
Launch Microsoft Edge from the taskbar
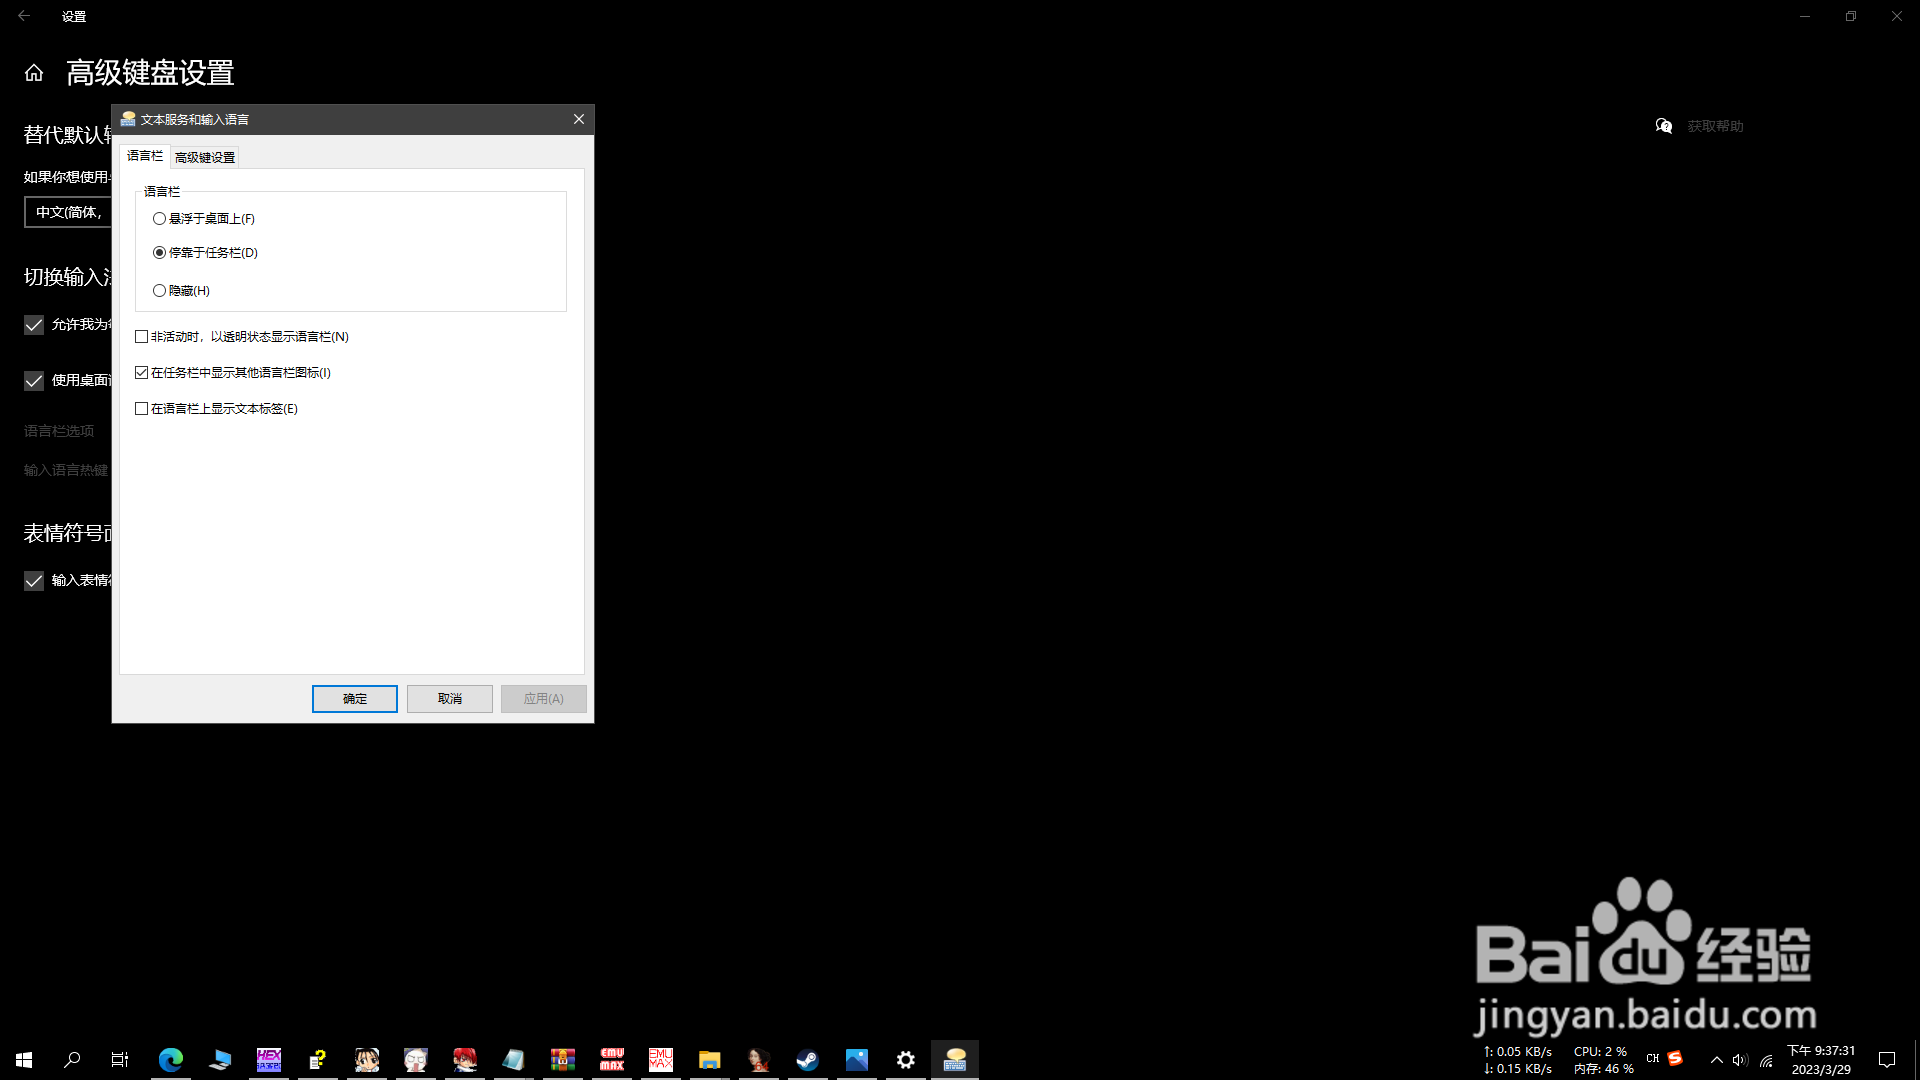(171, 1059)
